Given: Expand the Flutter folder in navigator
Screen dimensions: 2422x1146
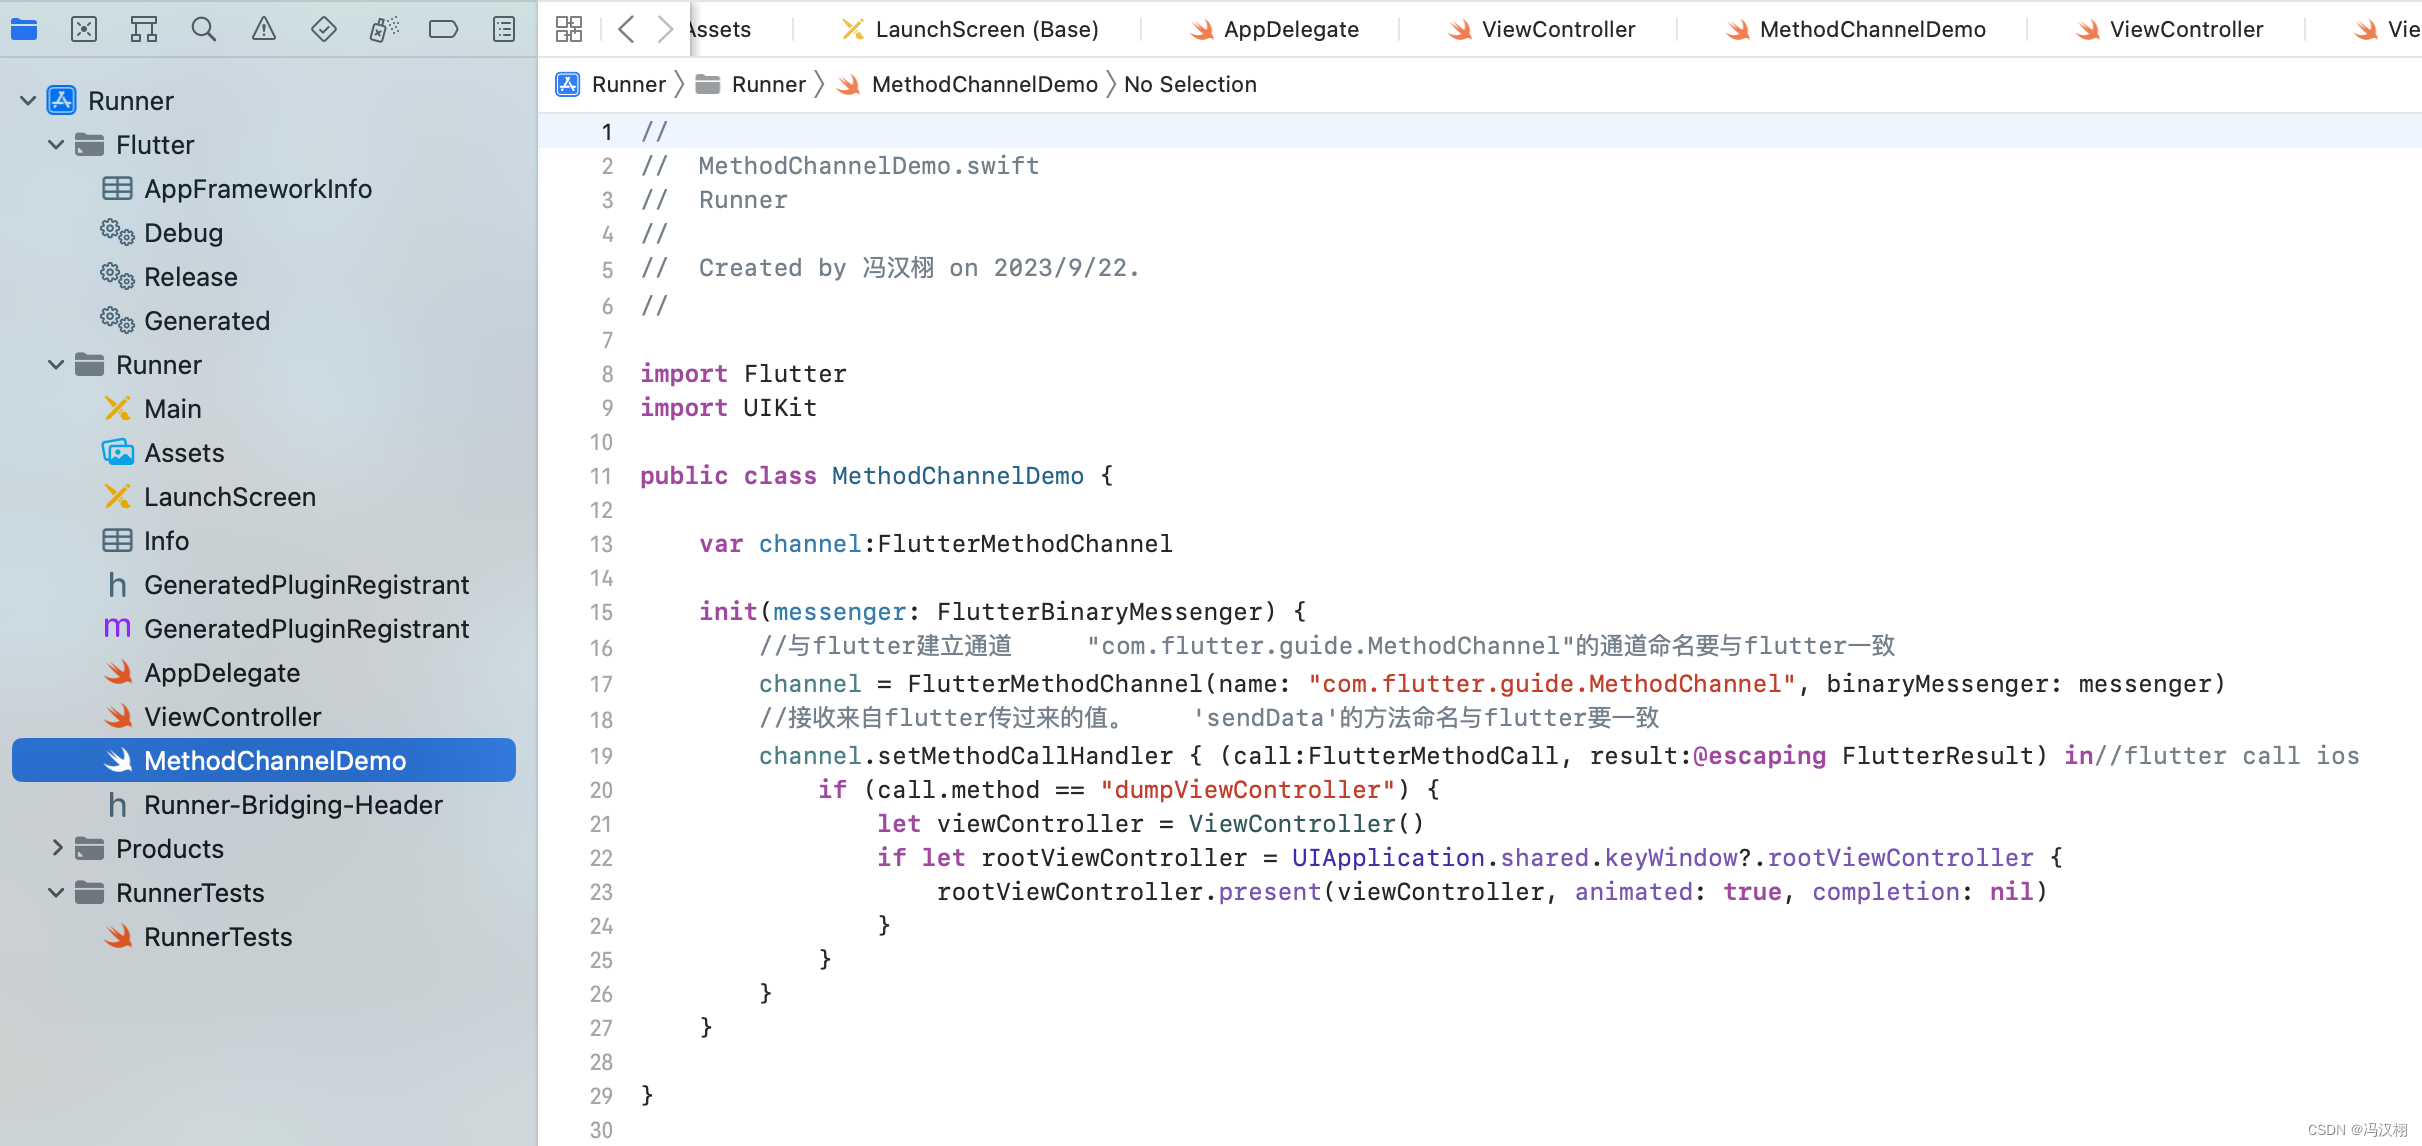Looking at the screenshot, I should point(56,144).
